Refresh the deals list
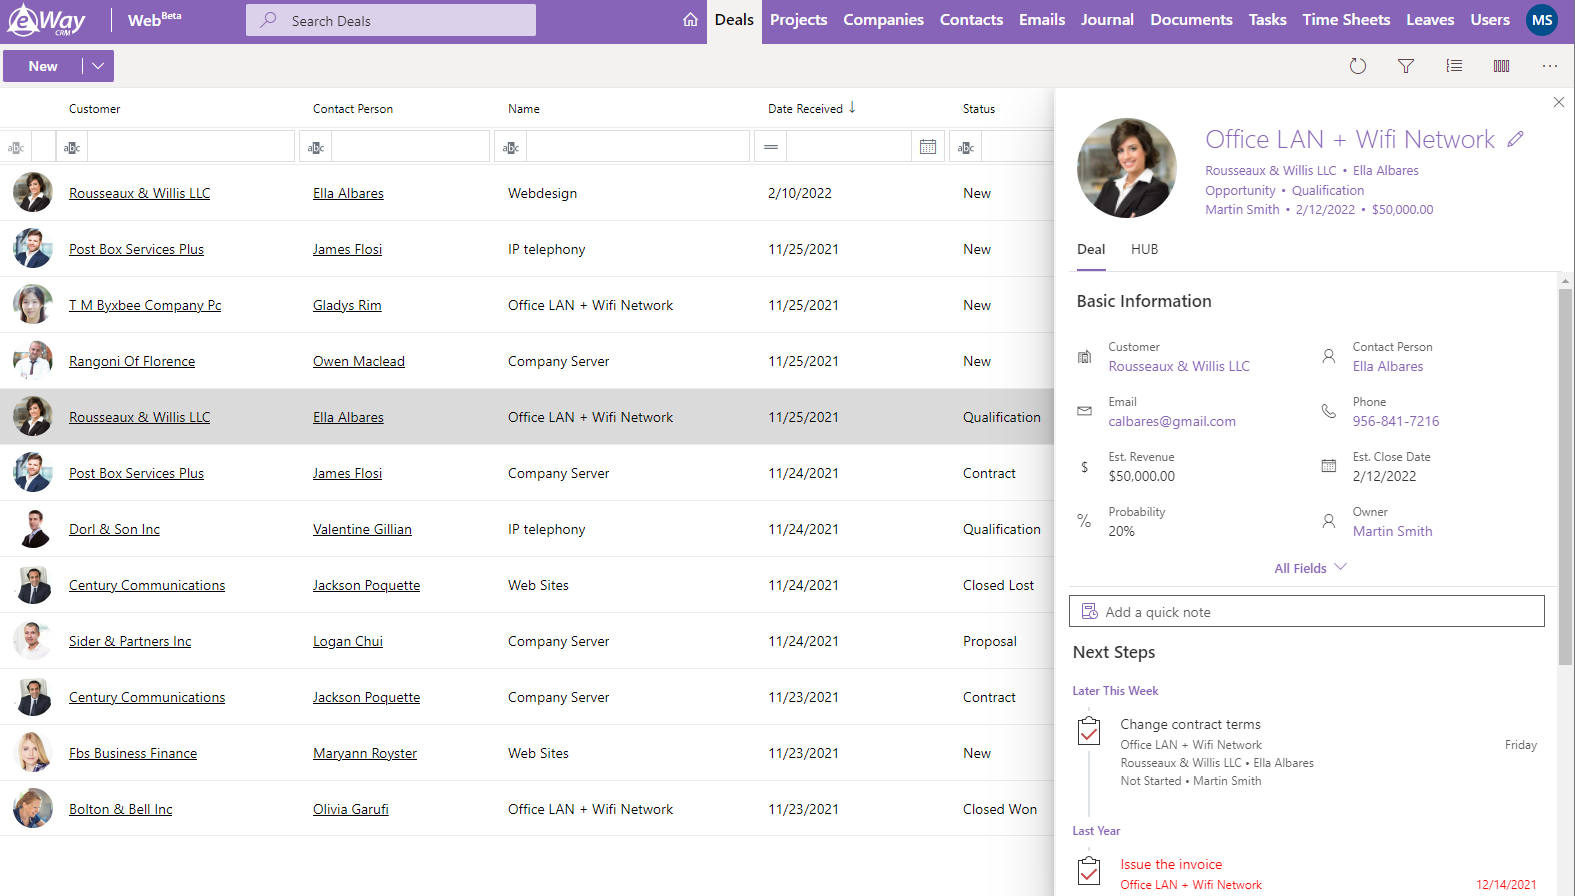The width and height of the screenshot is (1575, 896). coord(1357,66)
